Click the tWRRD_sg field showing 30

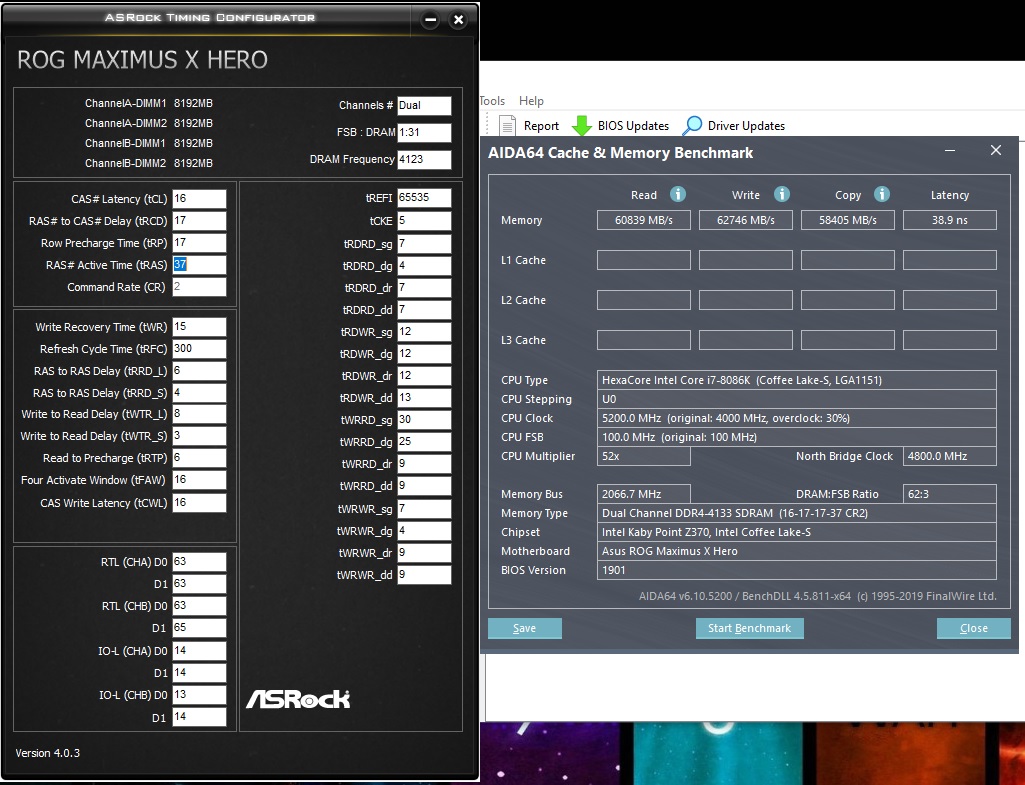424,420
